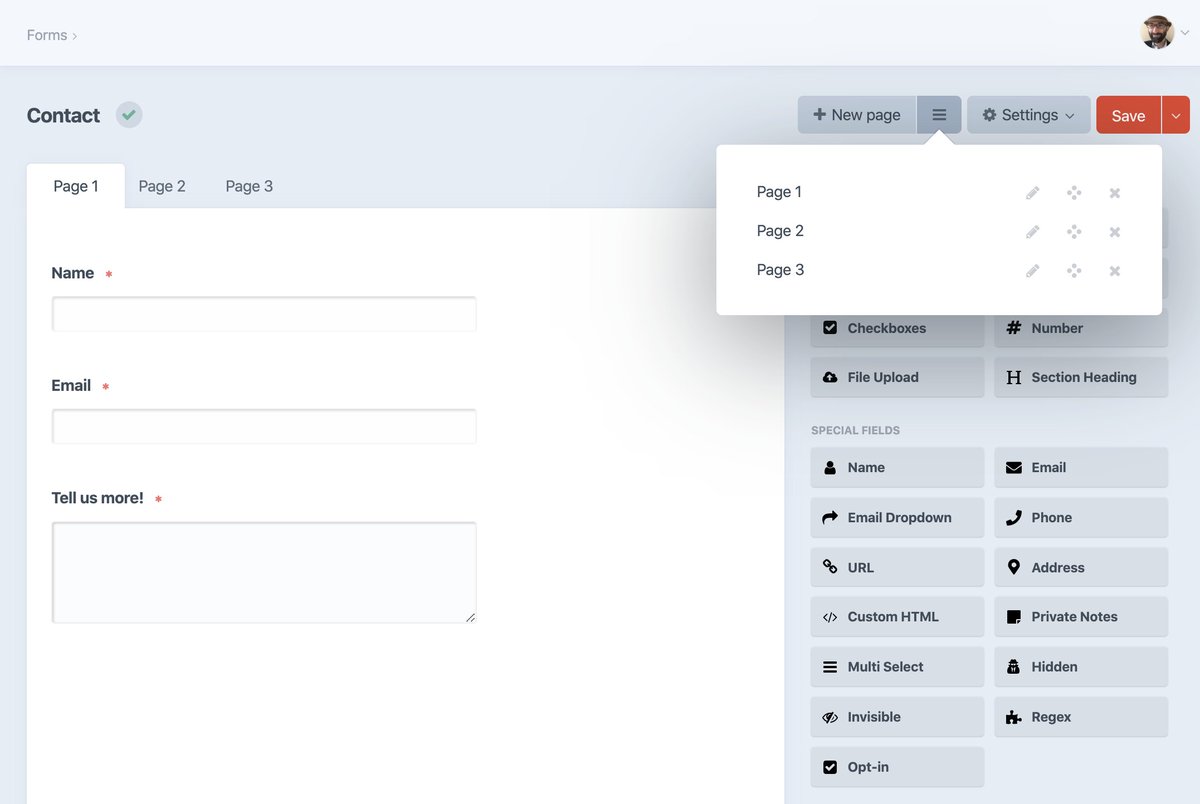
Task: Click the New page button
Action: [855, 114]
